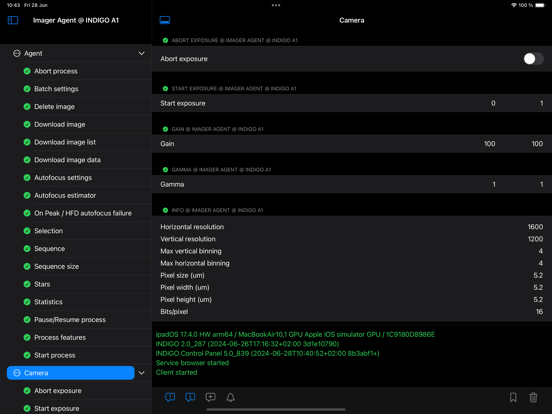This screenshot has width=552, height=414.
Task: Open Download image data item
Action: click(x=67, y=160)
